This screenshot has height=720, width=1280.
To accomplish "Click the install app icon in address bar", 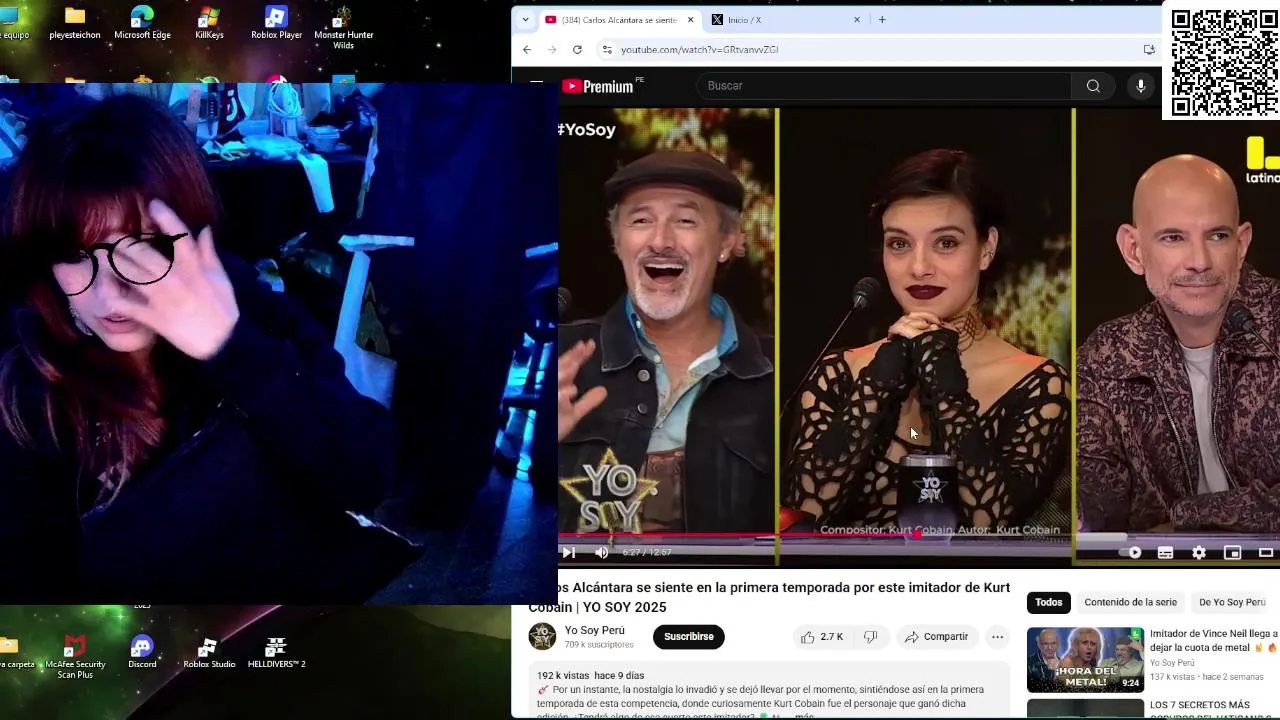I will click(1149, 49).
